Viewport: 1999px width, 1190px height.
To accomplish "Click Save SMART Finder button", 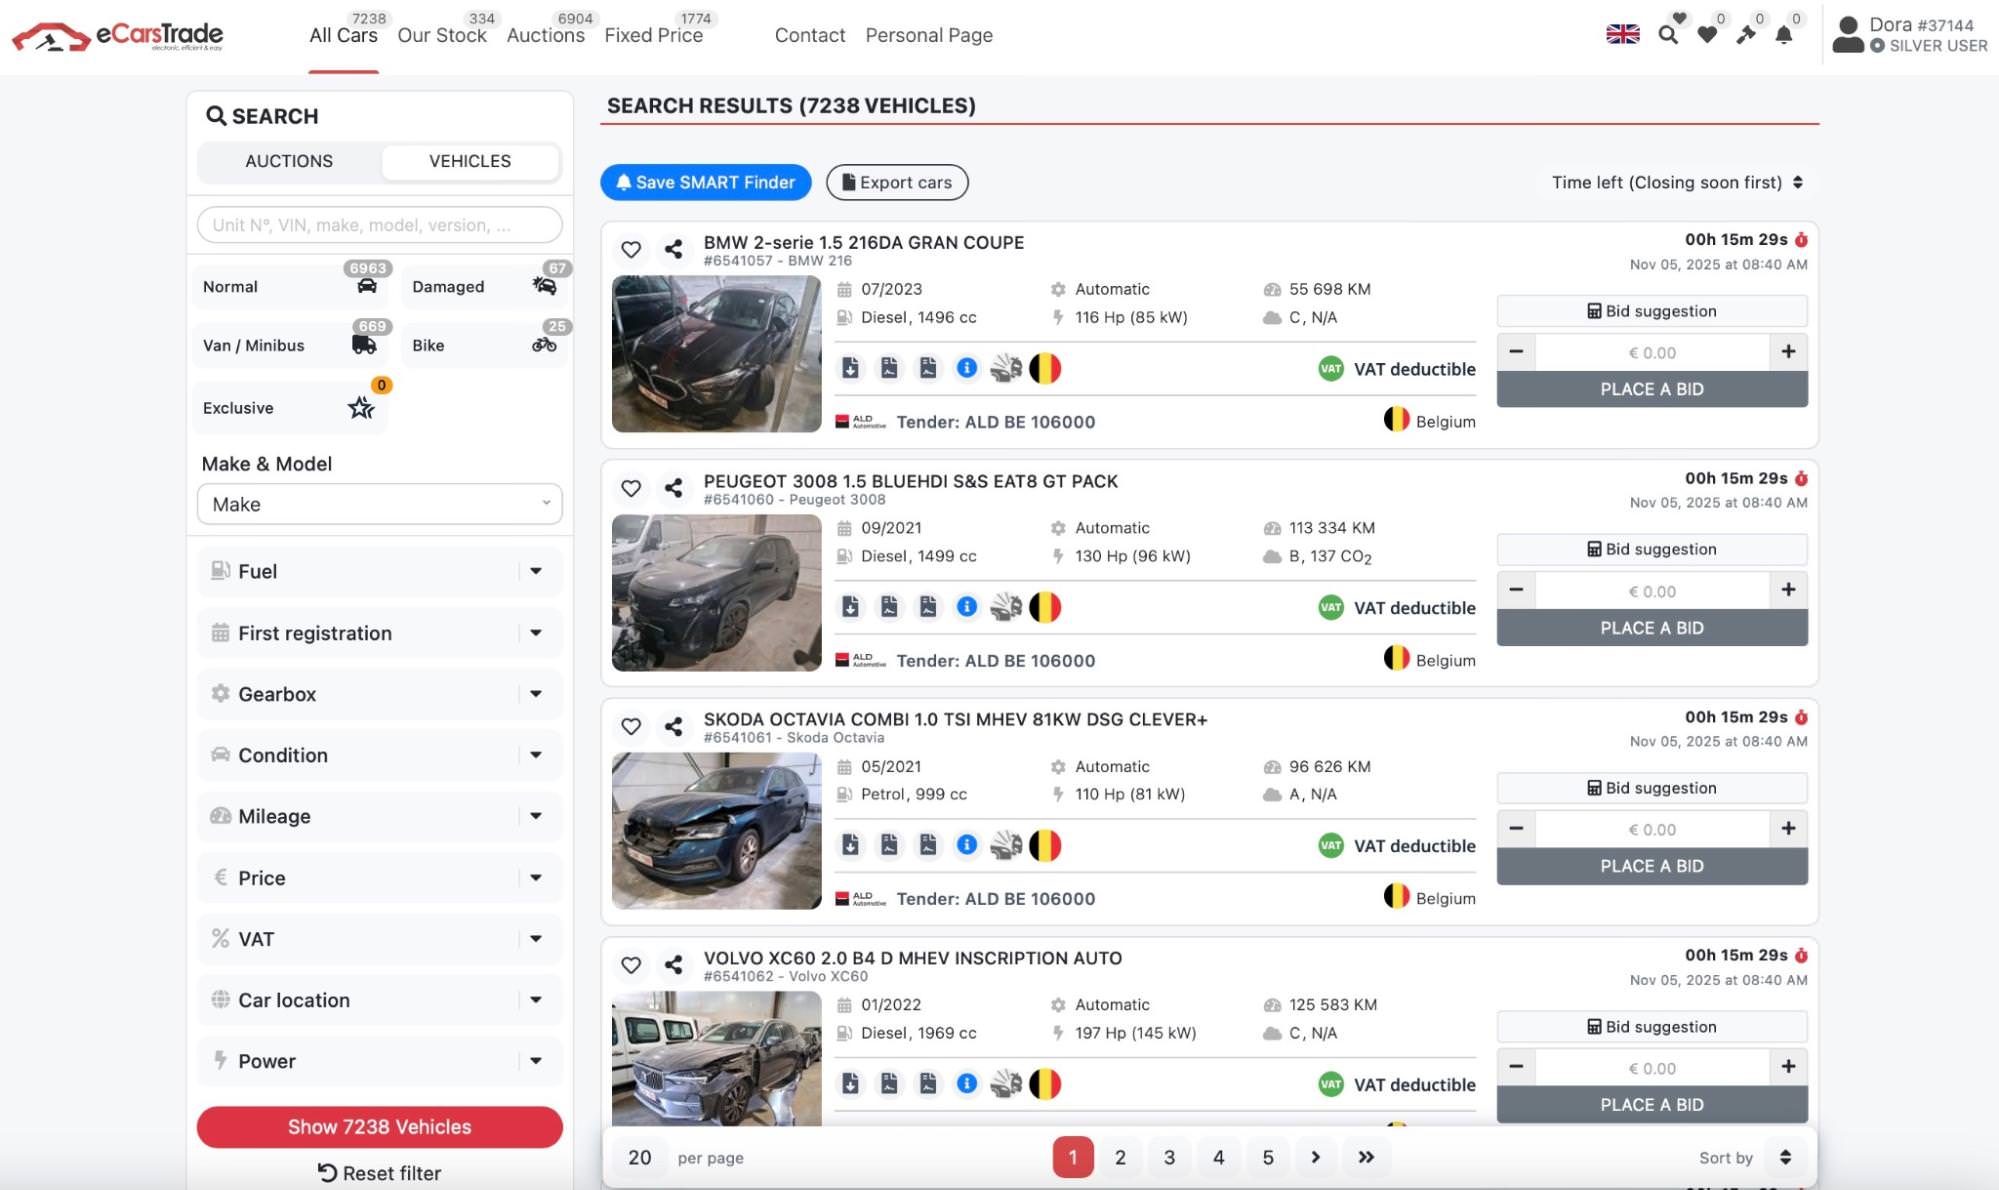I will coord(706,182).
